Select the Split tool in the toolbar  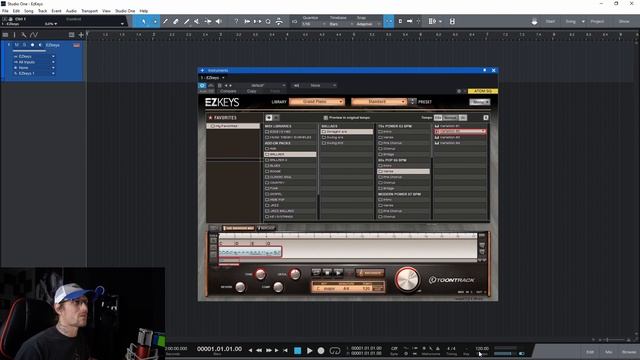[x=165, y=21]
